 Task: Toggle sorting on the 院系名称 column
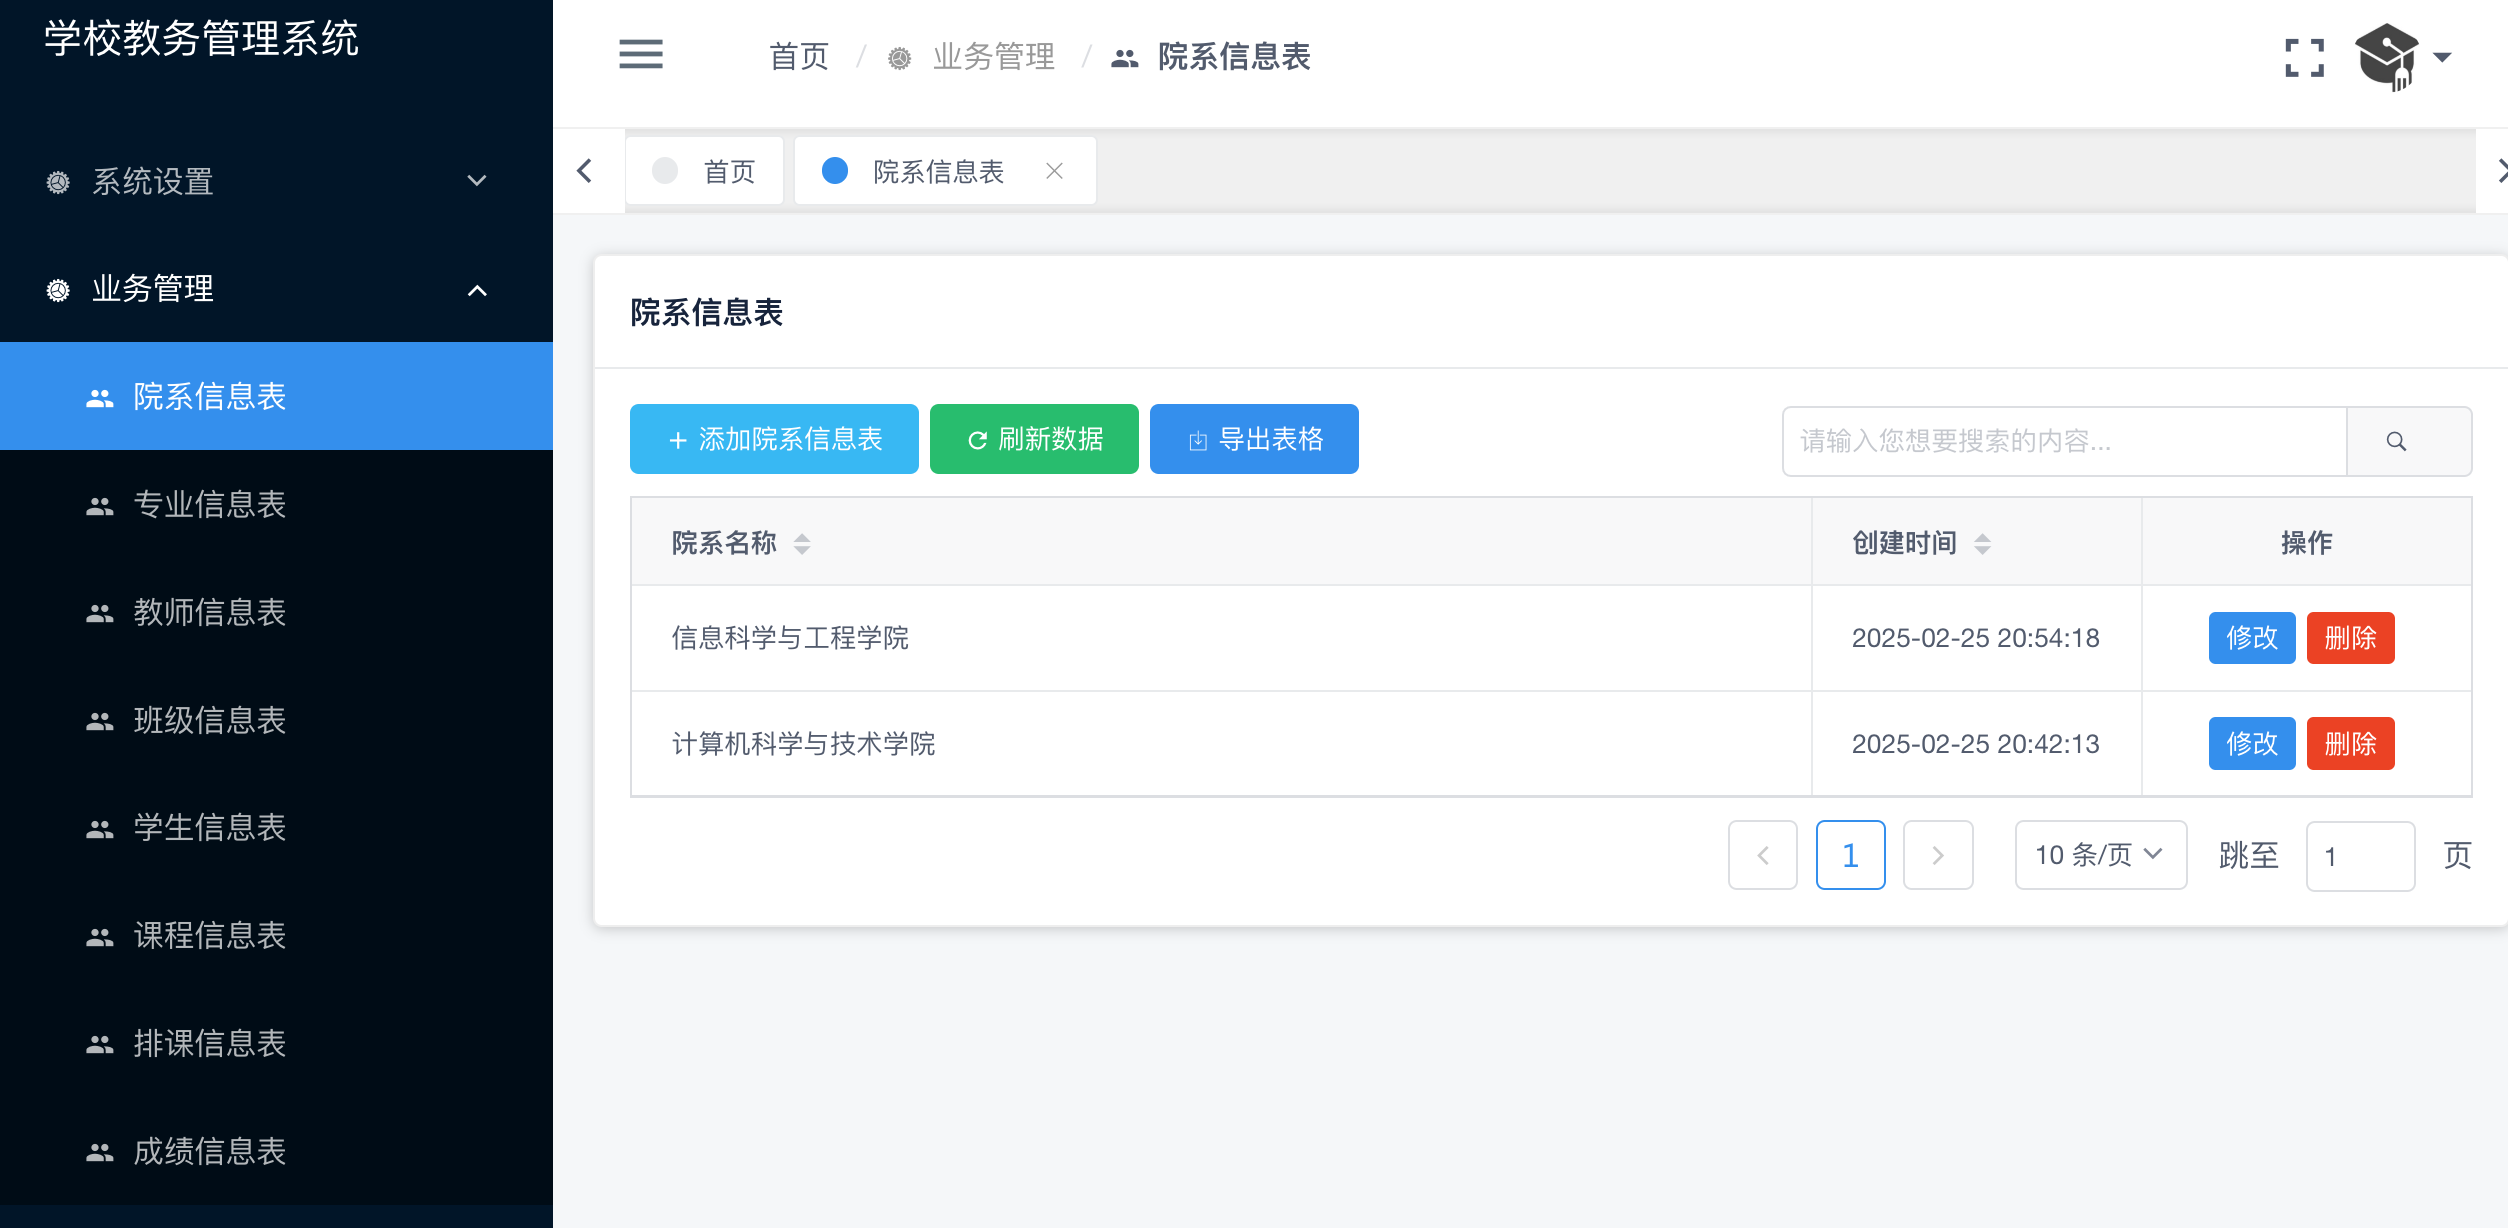coord(801,543)
